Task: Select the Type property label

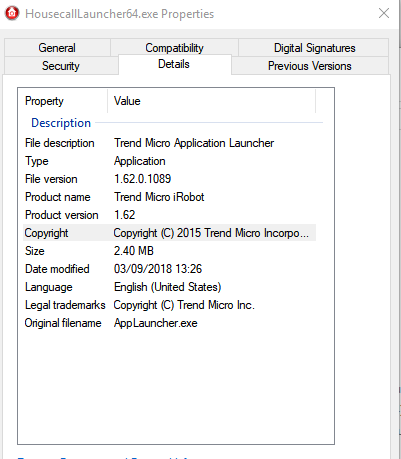Action: (37, 161)
